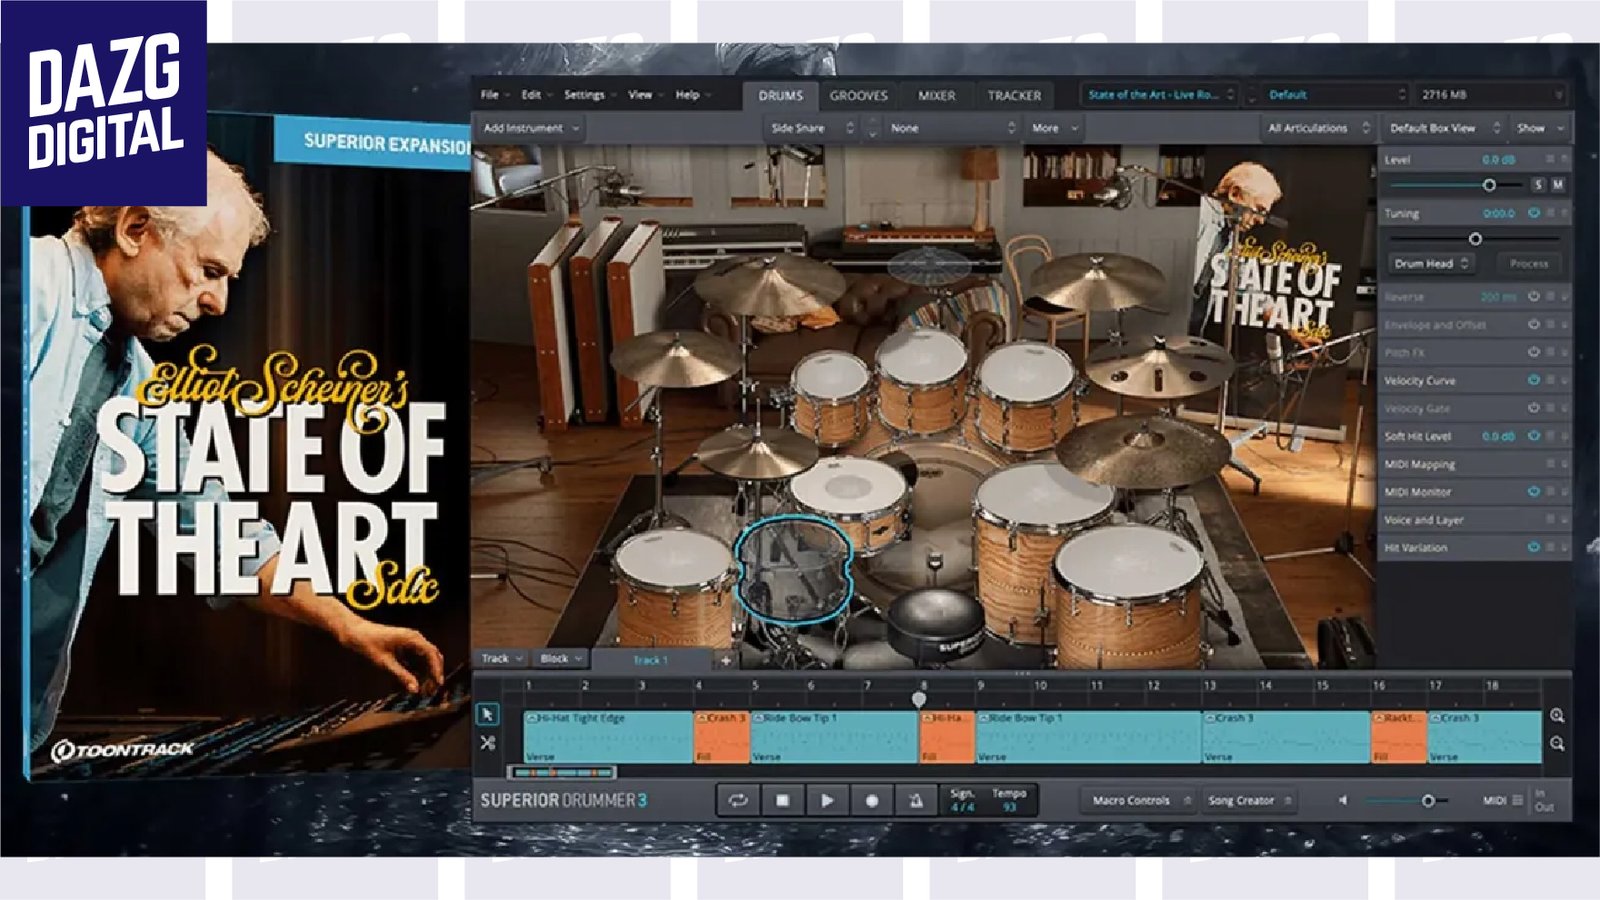The width and height of the screenshot is (1600, 900).
Task: Click the record button
Action: pos(872,801)
